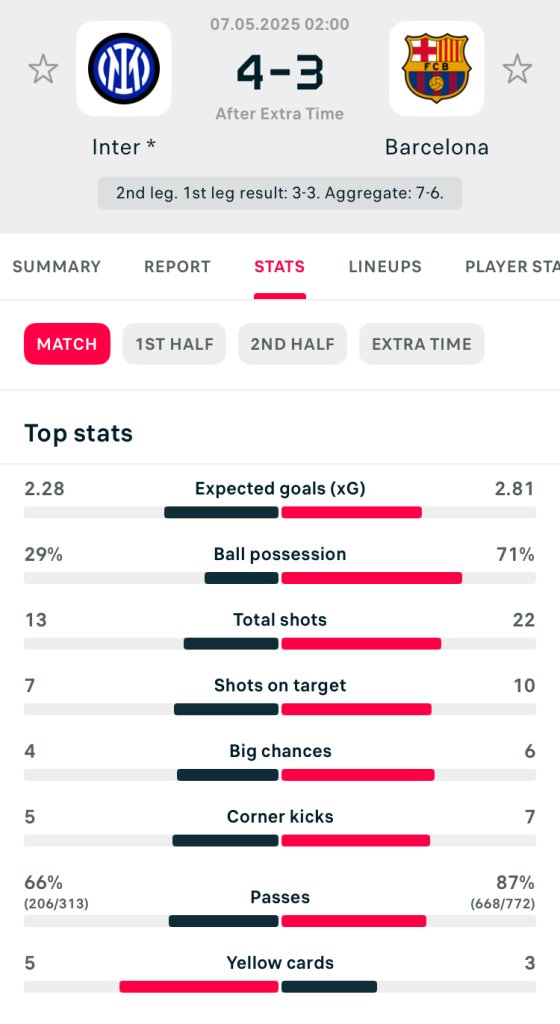560x1024 pixels.
Task: Open the PLAYER STATS tab
Action: tap(512, 266)
